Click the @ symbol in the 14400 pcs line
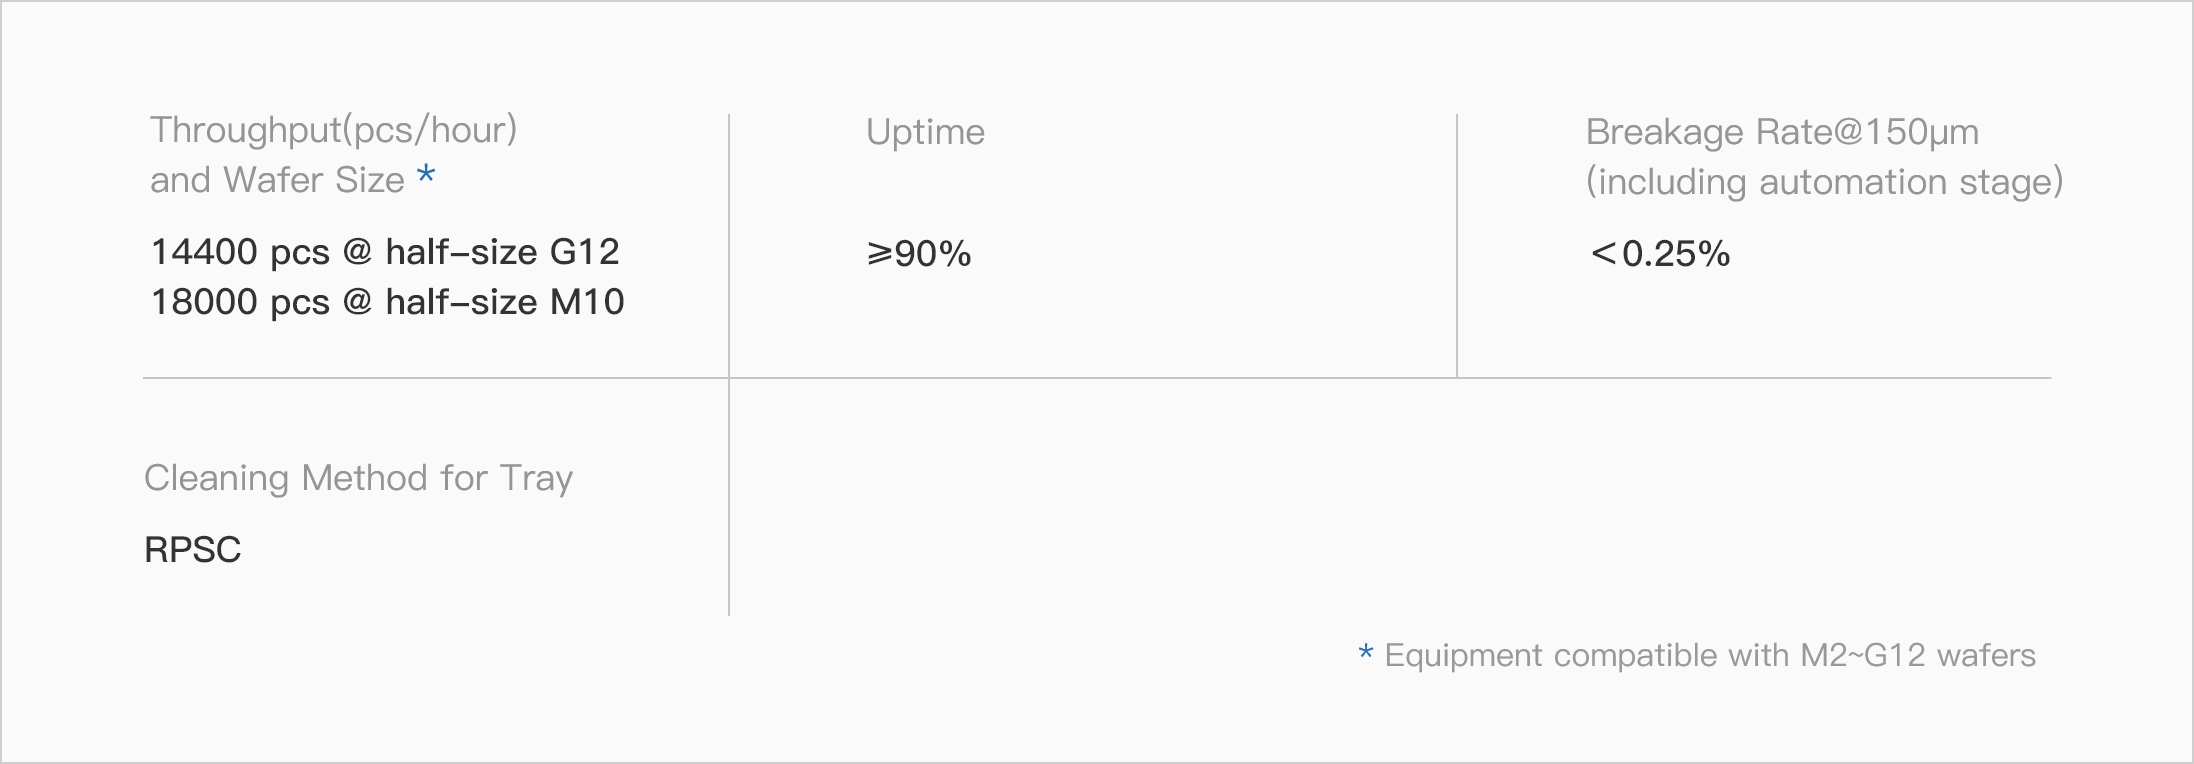 click(x=357, y=251)
